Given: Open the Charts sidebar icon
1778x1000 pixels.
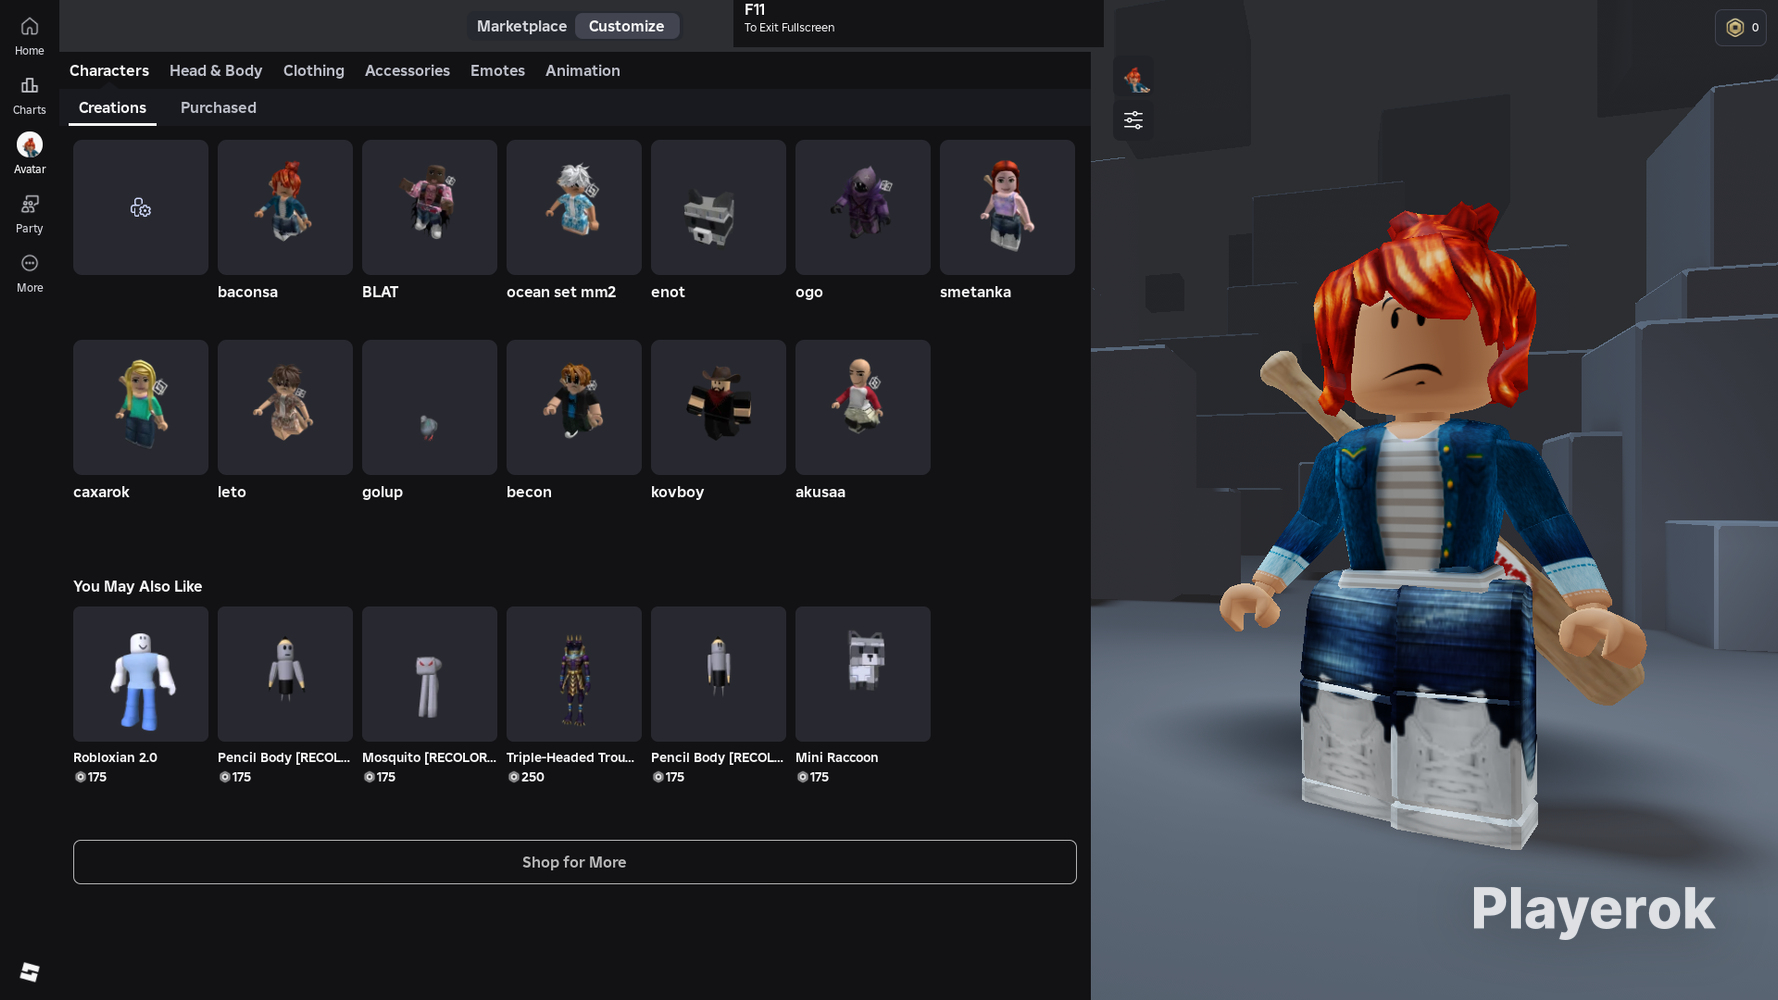Looking at the screenshot, I should pyautogui.click(x=29, y=95).
